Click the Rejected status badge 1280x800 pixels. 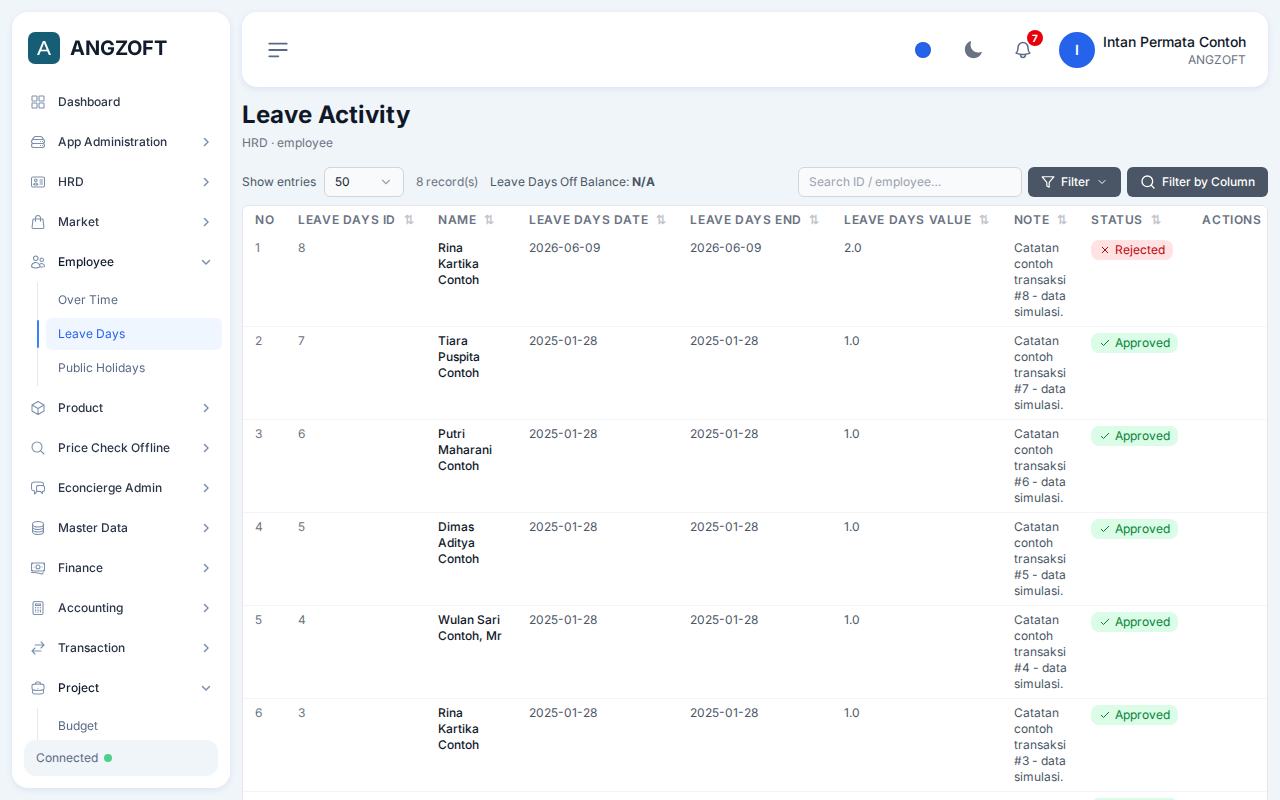(1132, 250)
